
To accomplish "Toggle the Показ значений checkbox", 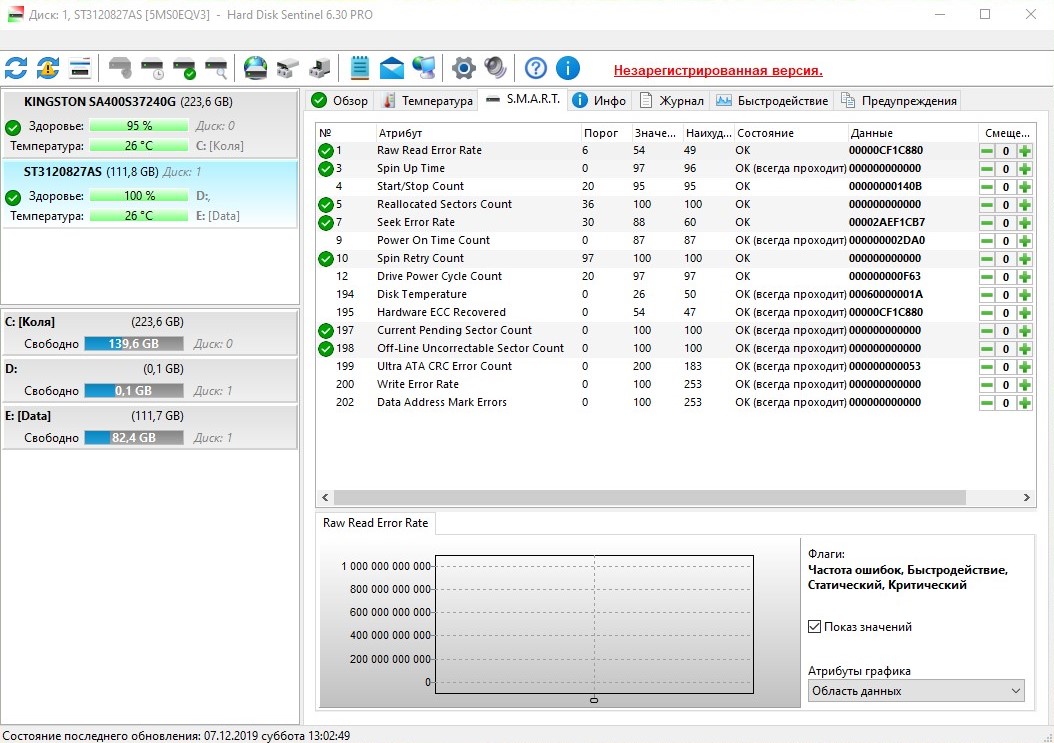I will click(814, 627).
